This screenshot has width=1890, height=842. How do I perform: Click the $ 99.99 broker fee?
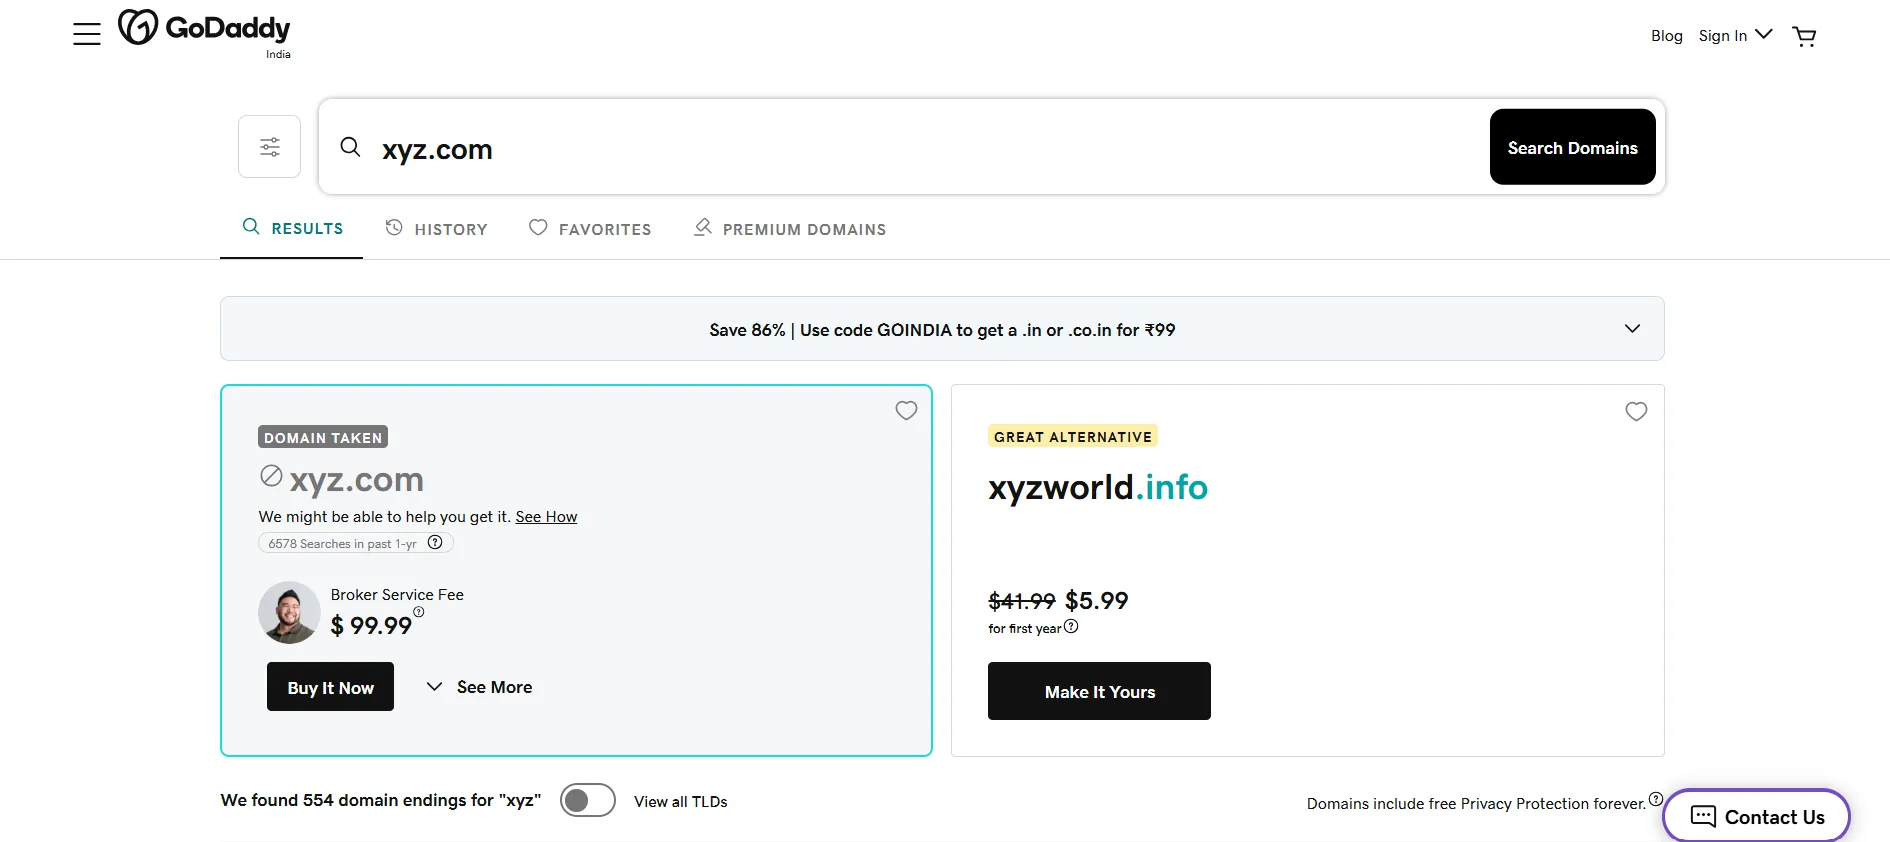pos(371,625)
